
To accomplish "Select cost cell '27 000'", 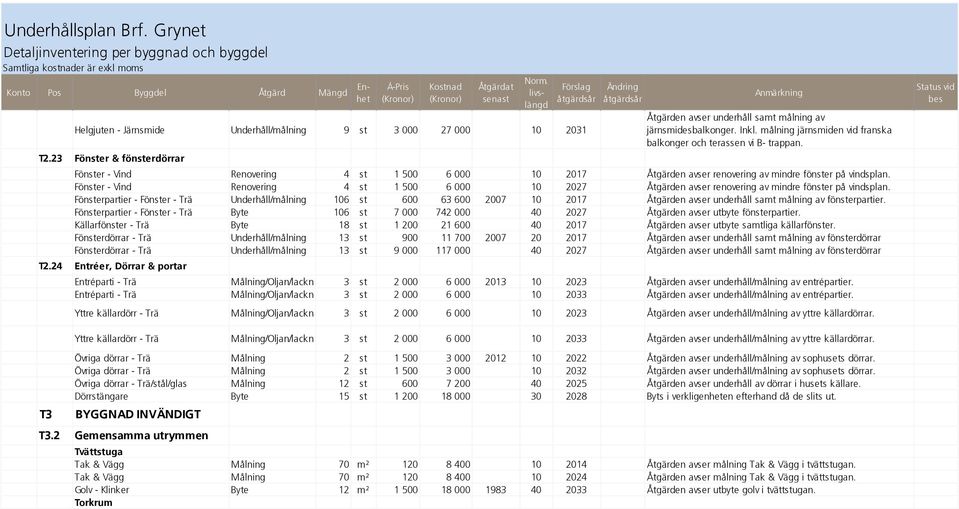I will tap(456, 130).
